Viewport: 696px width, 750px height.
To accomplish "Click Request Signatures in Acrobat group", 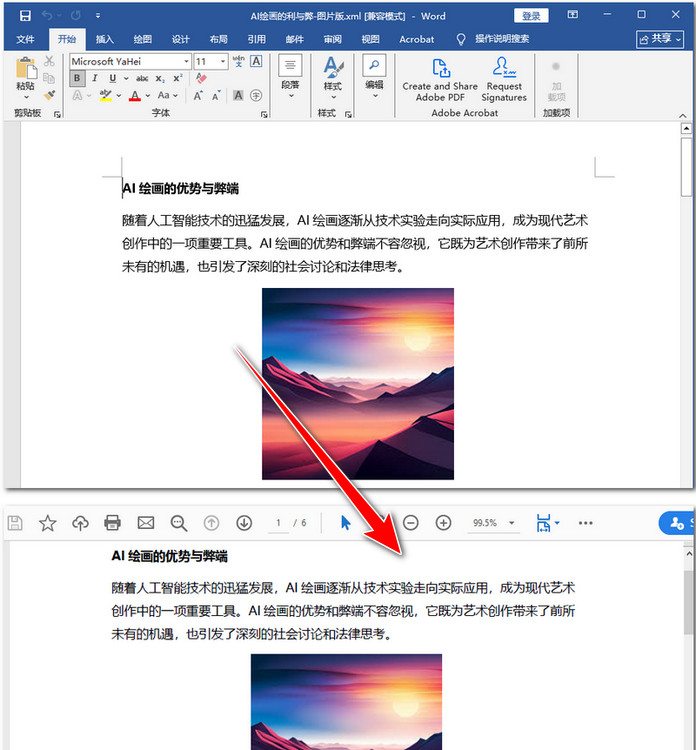I will pyautogui.click(x=504, y=80).
